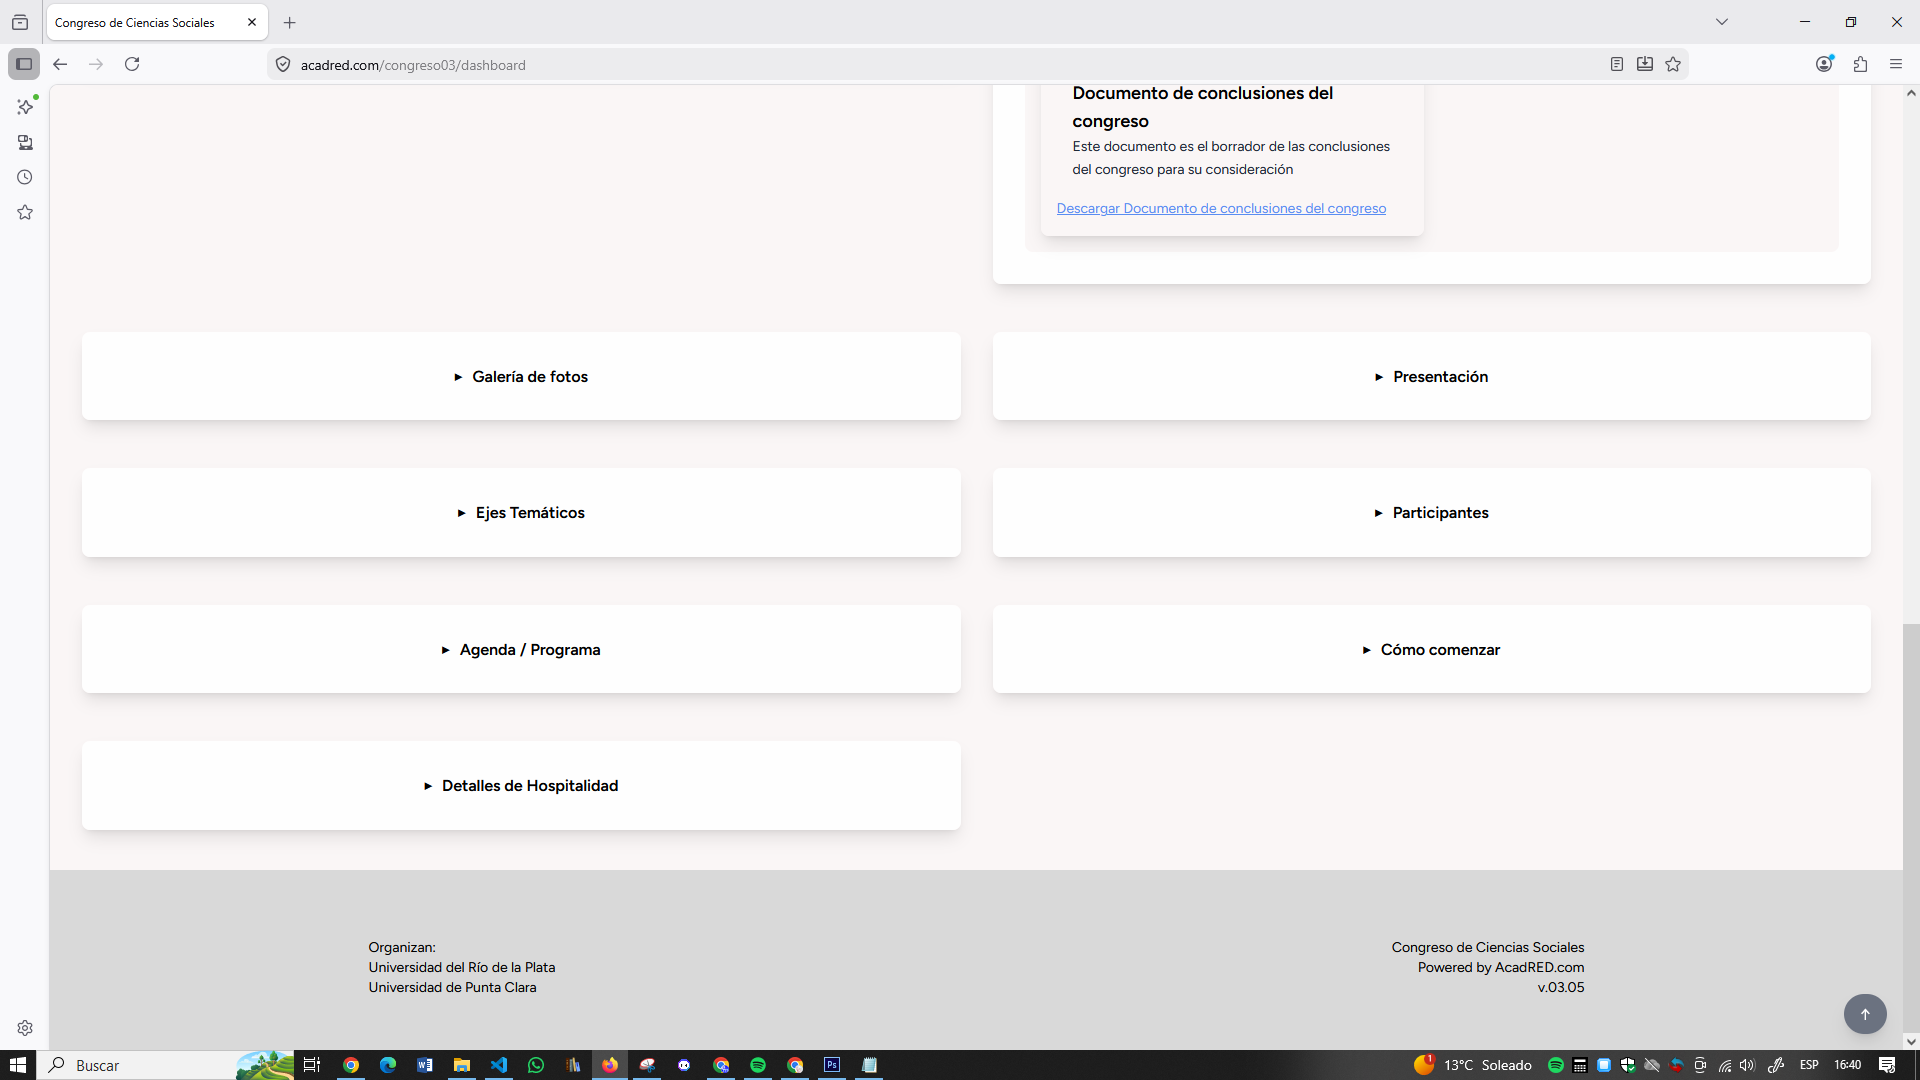Expand the Galería de fotos section
Image resolution: width=1920 pixels, height=1080 pixels.
[521, 376]
